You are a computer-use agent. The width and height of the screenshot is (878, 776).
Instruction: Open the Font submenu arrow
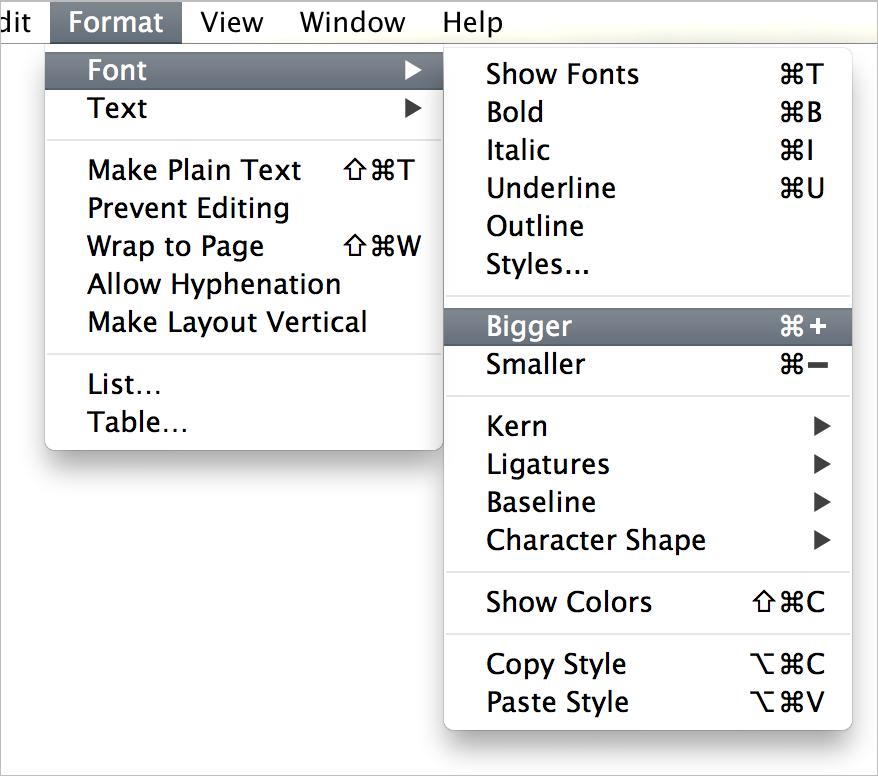(413, 71)
